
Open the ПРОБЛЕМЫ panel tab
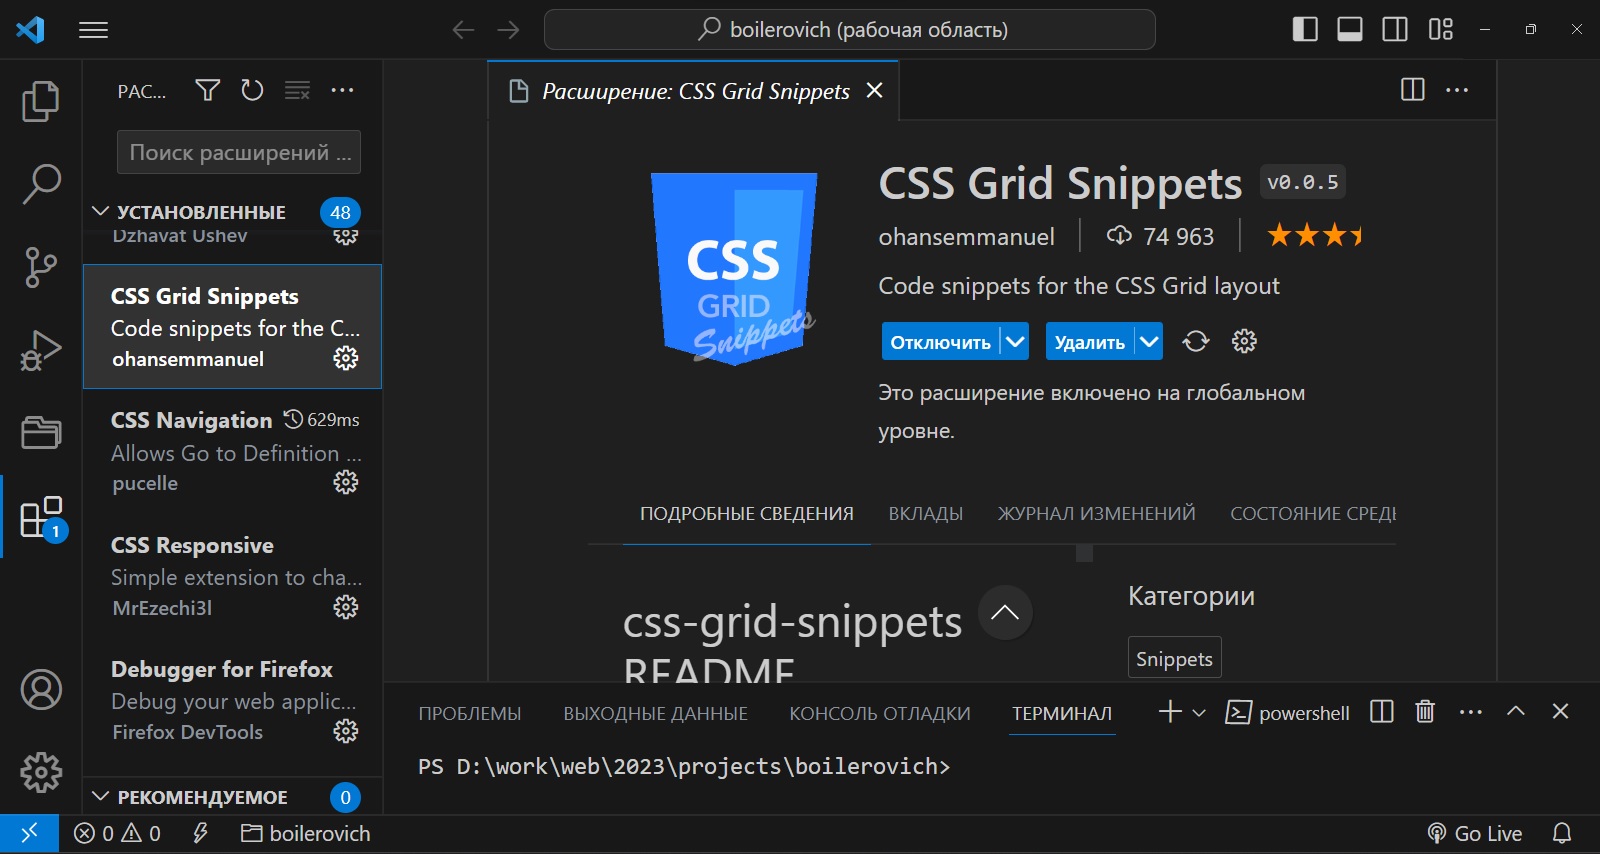tap(470, 713)
